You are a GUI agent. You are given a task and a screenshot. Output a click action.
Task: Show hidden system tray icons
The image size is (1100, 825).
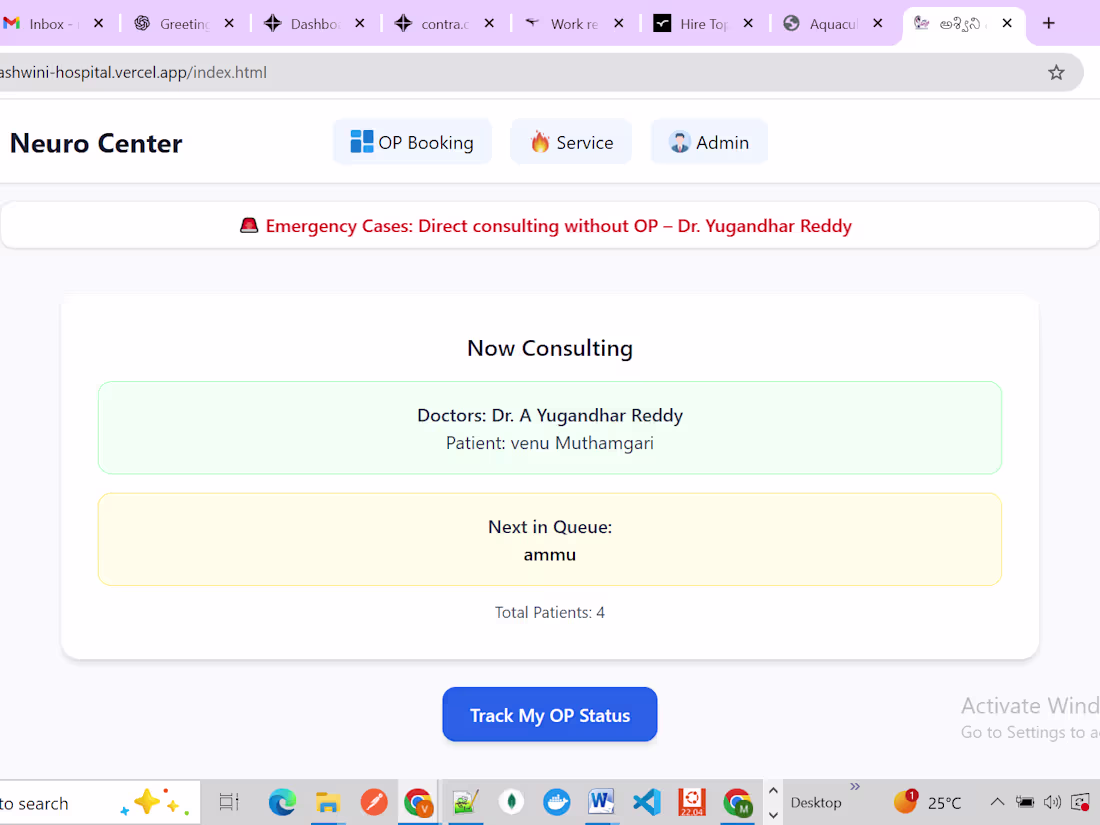[x=997, y=802]
